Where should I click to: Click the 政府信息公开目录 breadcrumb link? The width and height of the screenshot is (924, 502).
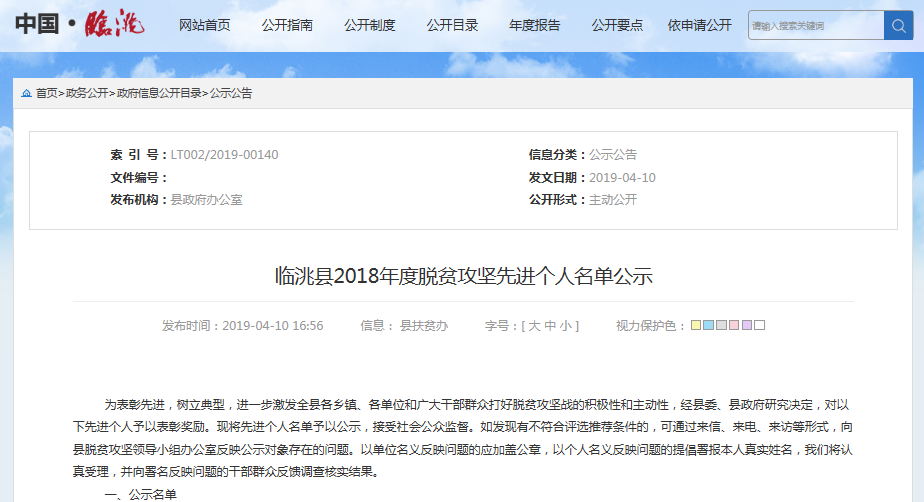click(159, 93)
